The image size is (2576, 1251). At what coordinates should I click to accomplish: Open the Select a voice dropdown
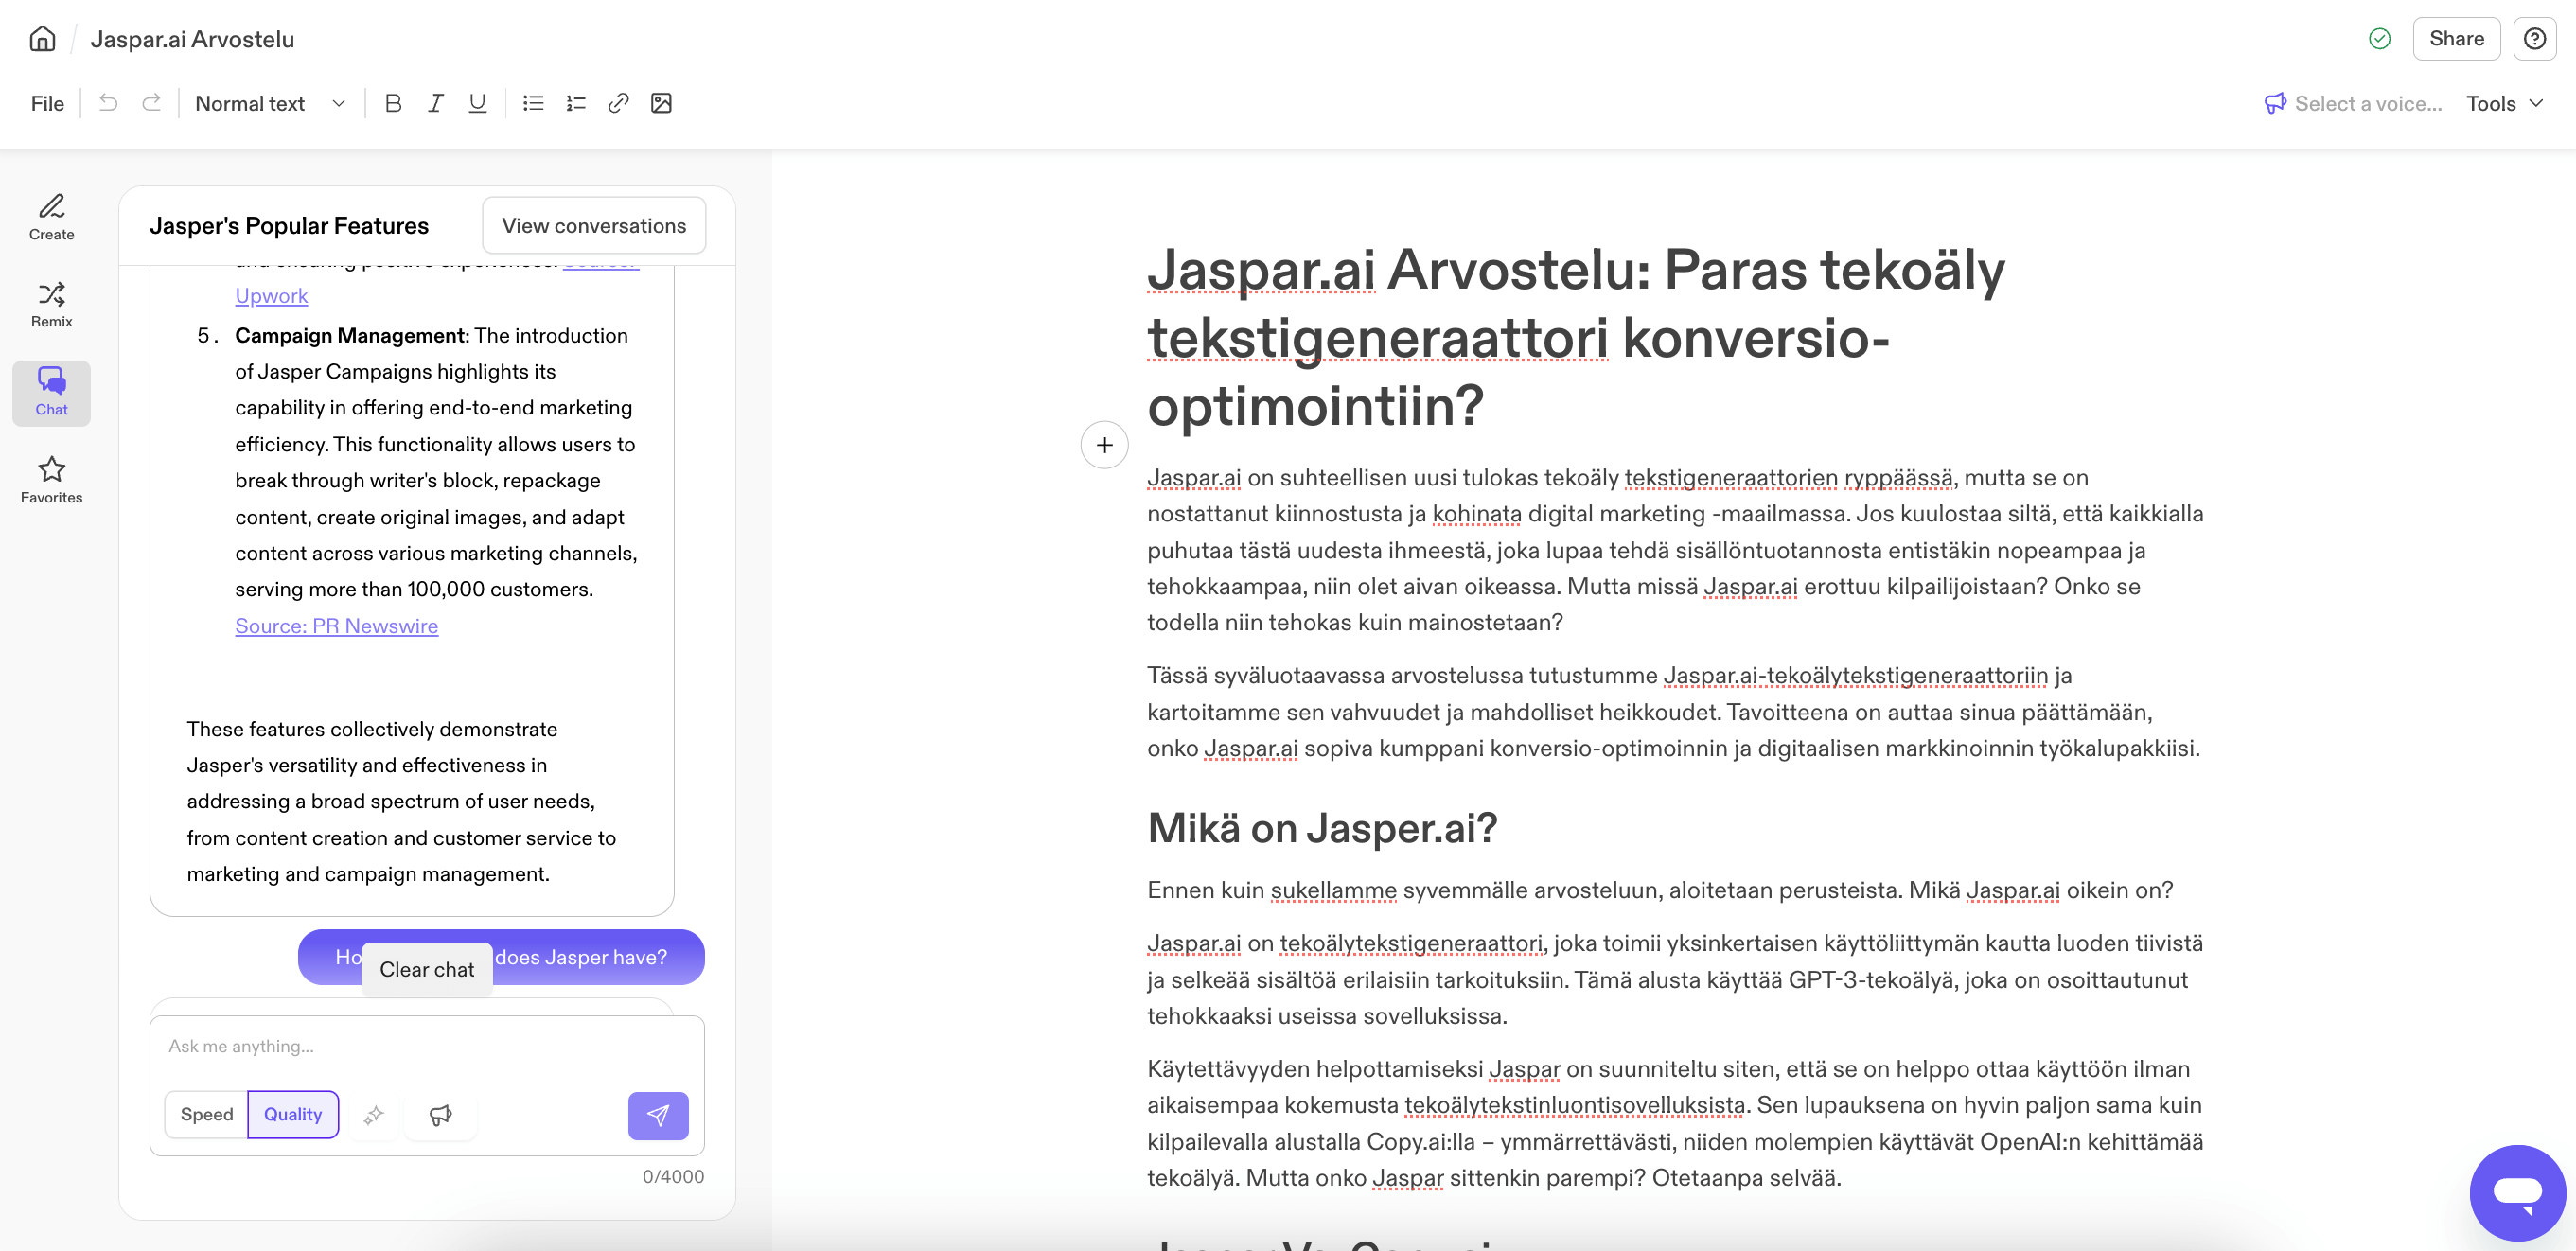point(2354,103)
